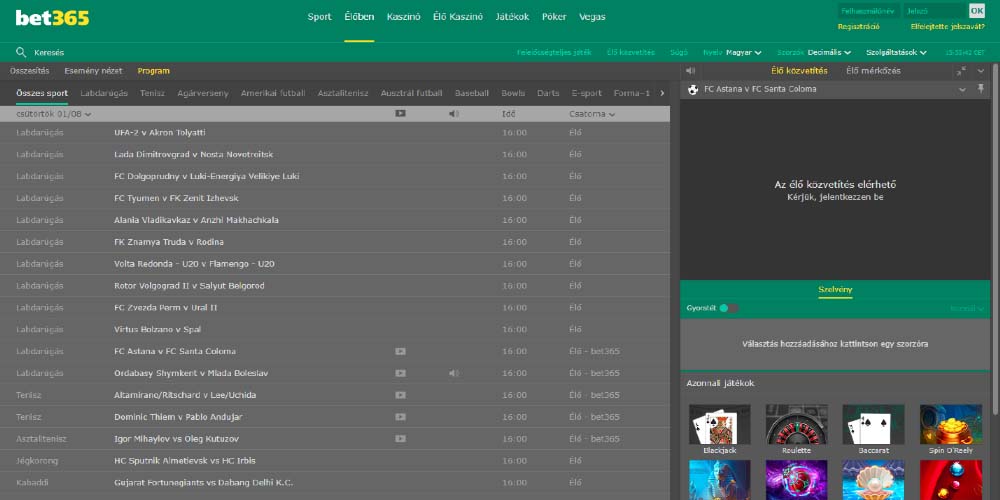Open the Magyar language dropdown
The width and height of the screenshot is (1000, 500).
click(x=743, y=52)
